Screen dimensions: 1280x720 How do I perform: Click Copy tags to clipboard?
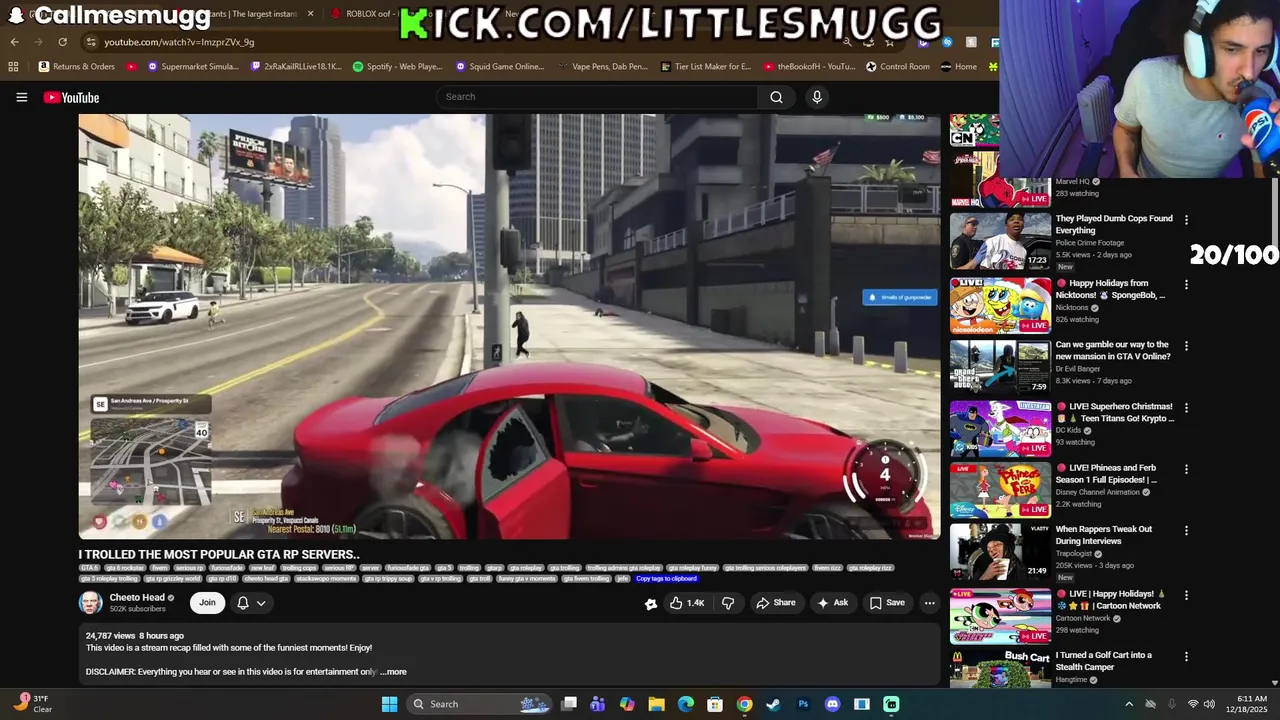point(666,579)
